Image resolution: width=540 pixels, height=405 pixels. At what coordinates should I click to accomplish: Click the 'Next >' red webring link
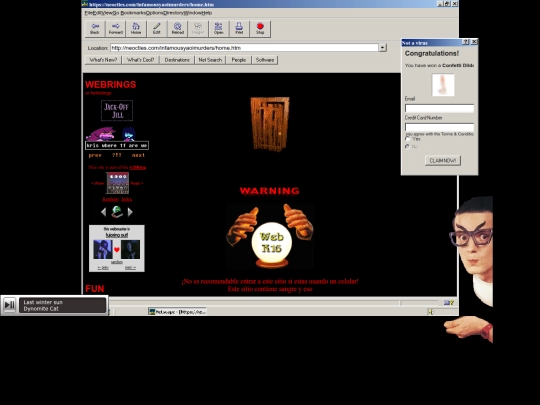137,183
